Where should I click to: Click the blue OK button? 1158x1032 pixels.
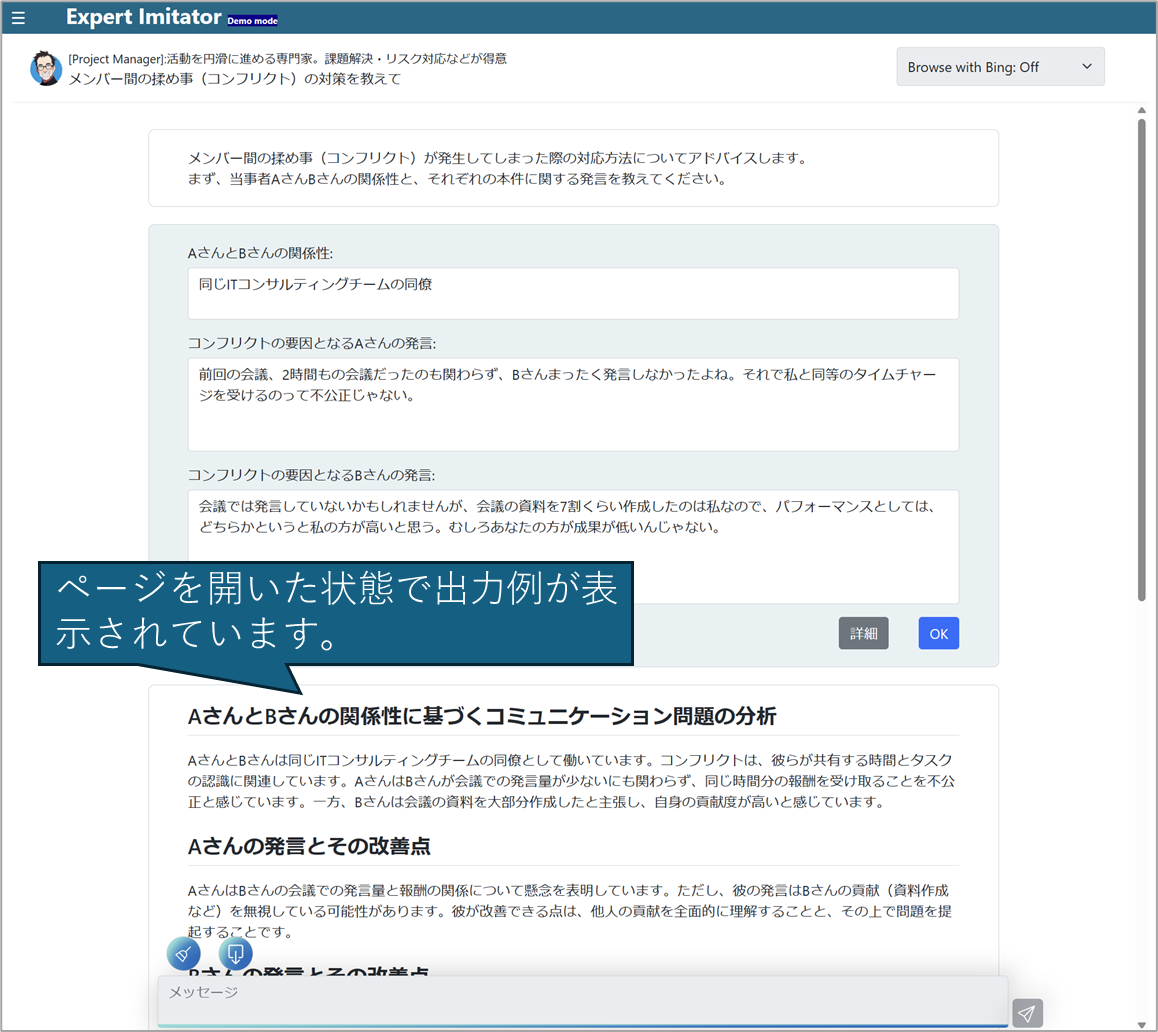click(939, 634)
